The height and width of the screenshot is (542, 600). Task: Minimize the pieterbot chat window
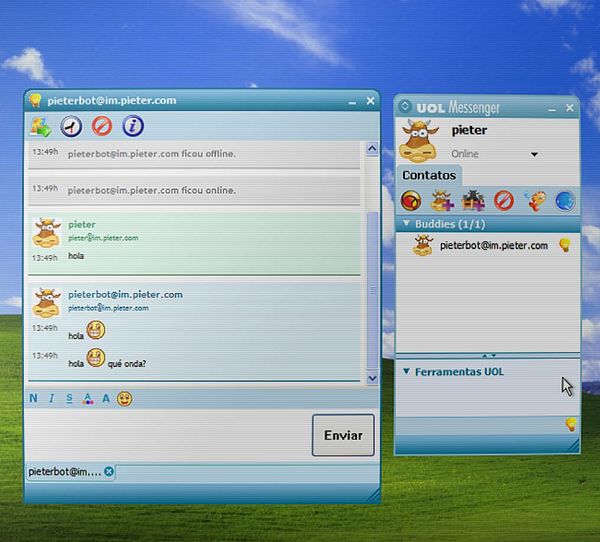pos(352,102)
